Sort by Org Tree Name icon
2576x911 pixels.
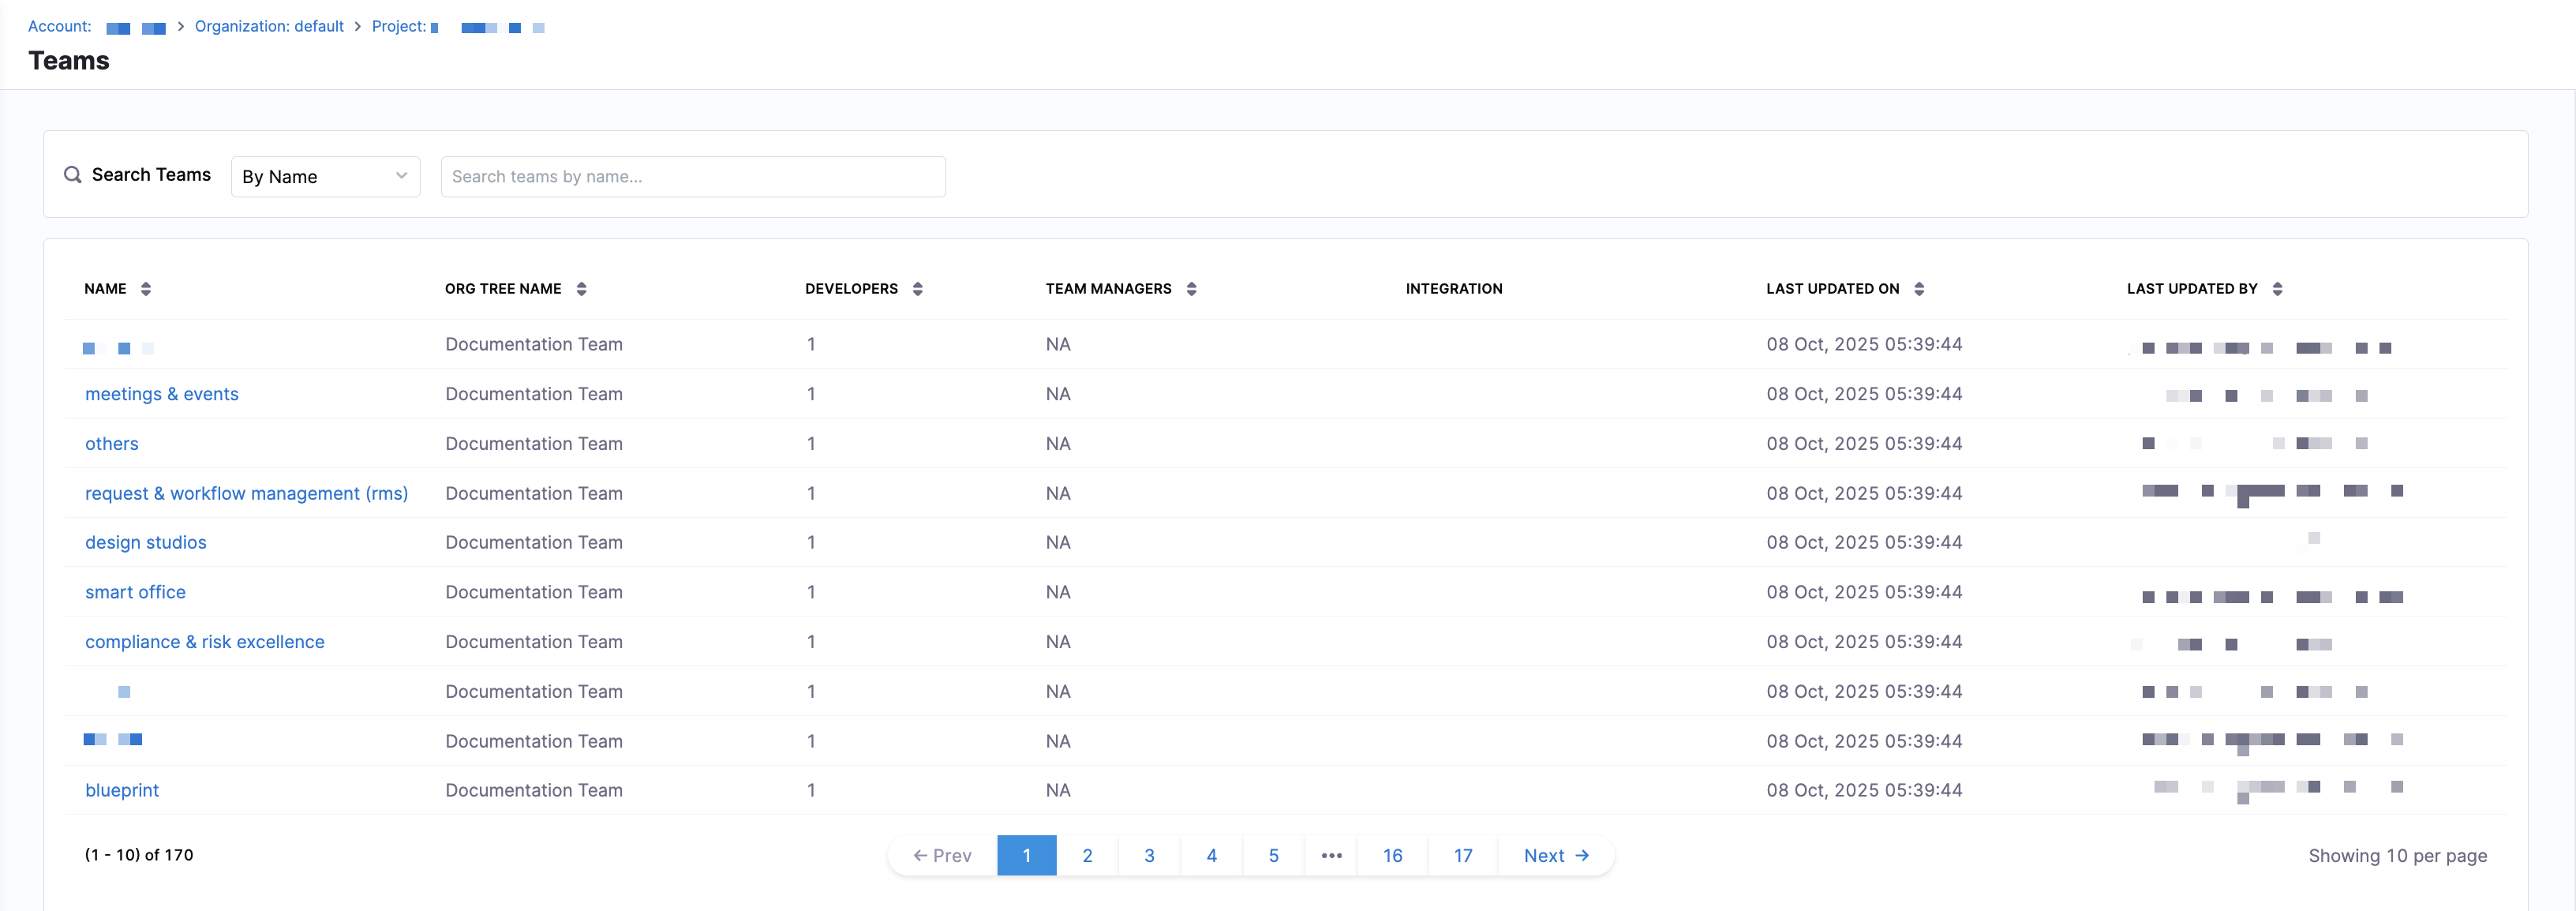(581, 289)
